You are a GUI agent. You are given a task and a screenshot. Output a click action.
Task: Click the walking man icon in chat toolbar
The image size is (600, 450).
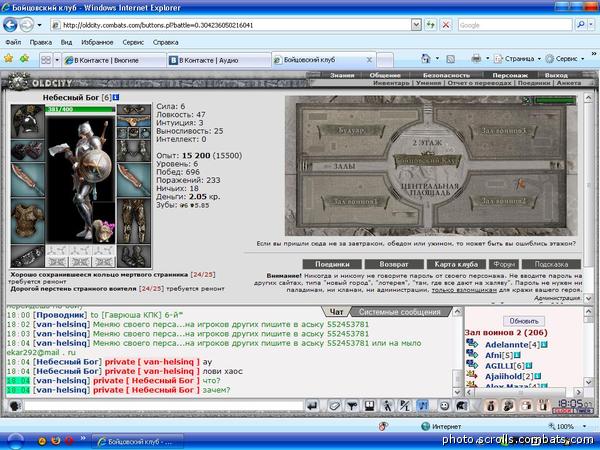tap(387, 406)
